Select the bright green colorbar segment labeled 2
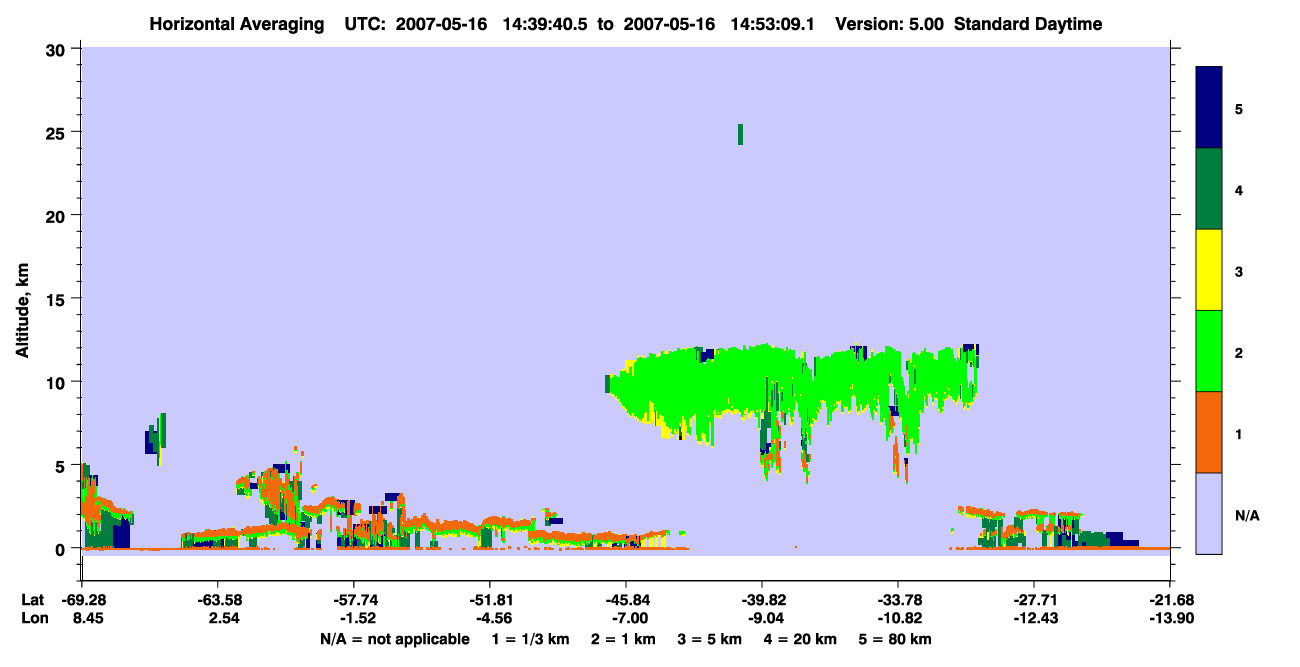Image resolution: width=1300 pixels, height=667 pixels. [1209, 351]
